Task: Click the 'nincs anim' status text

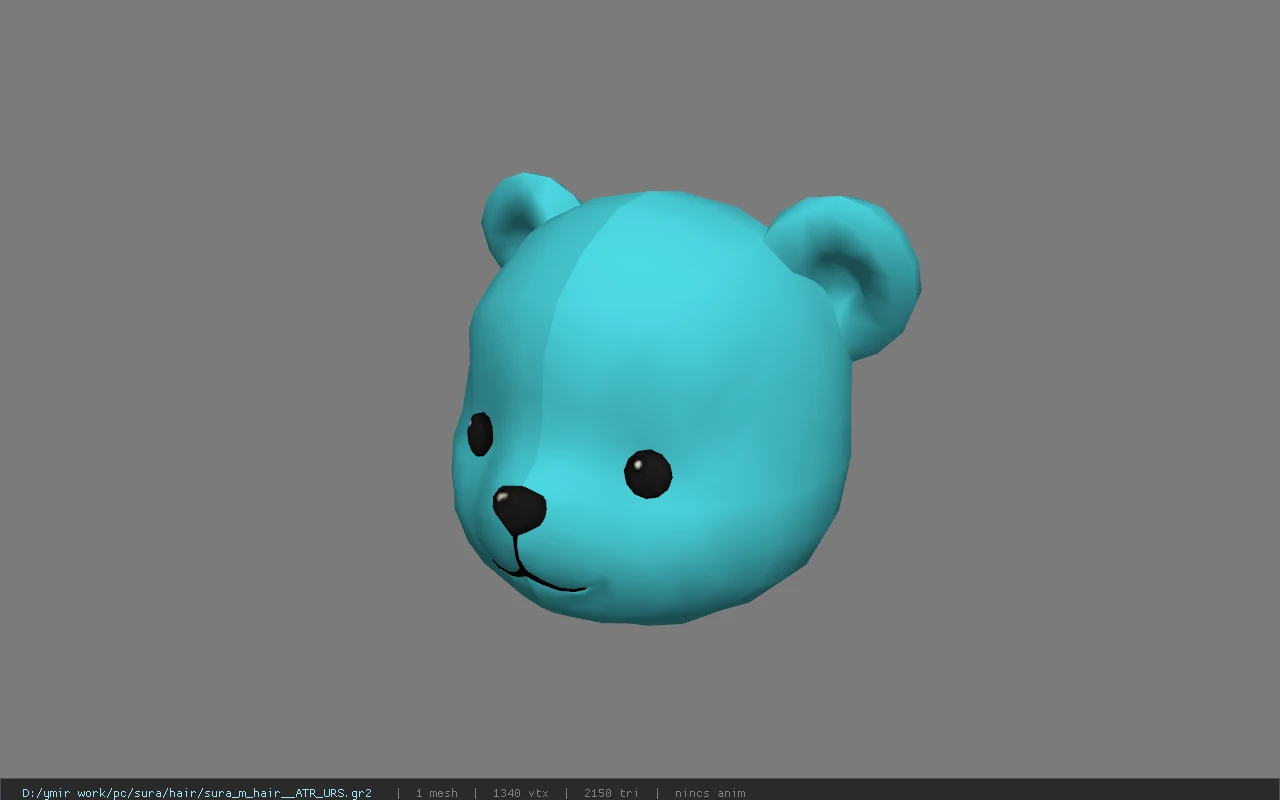Action: coord(710,793)
